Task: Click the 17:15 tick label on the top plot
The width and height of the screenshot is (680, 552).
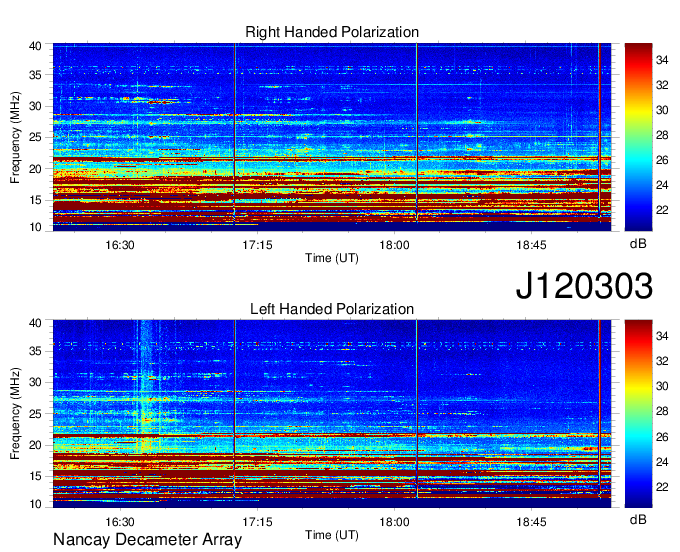Action: coord(257,245)
